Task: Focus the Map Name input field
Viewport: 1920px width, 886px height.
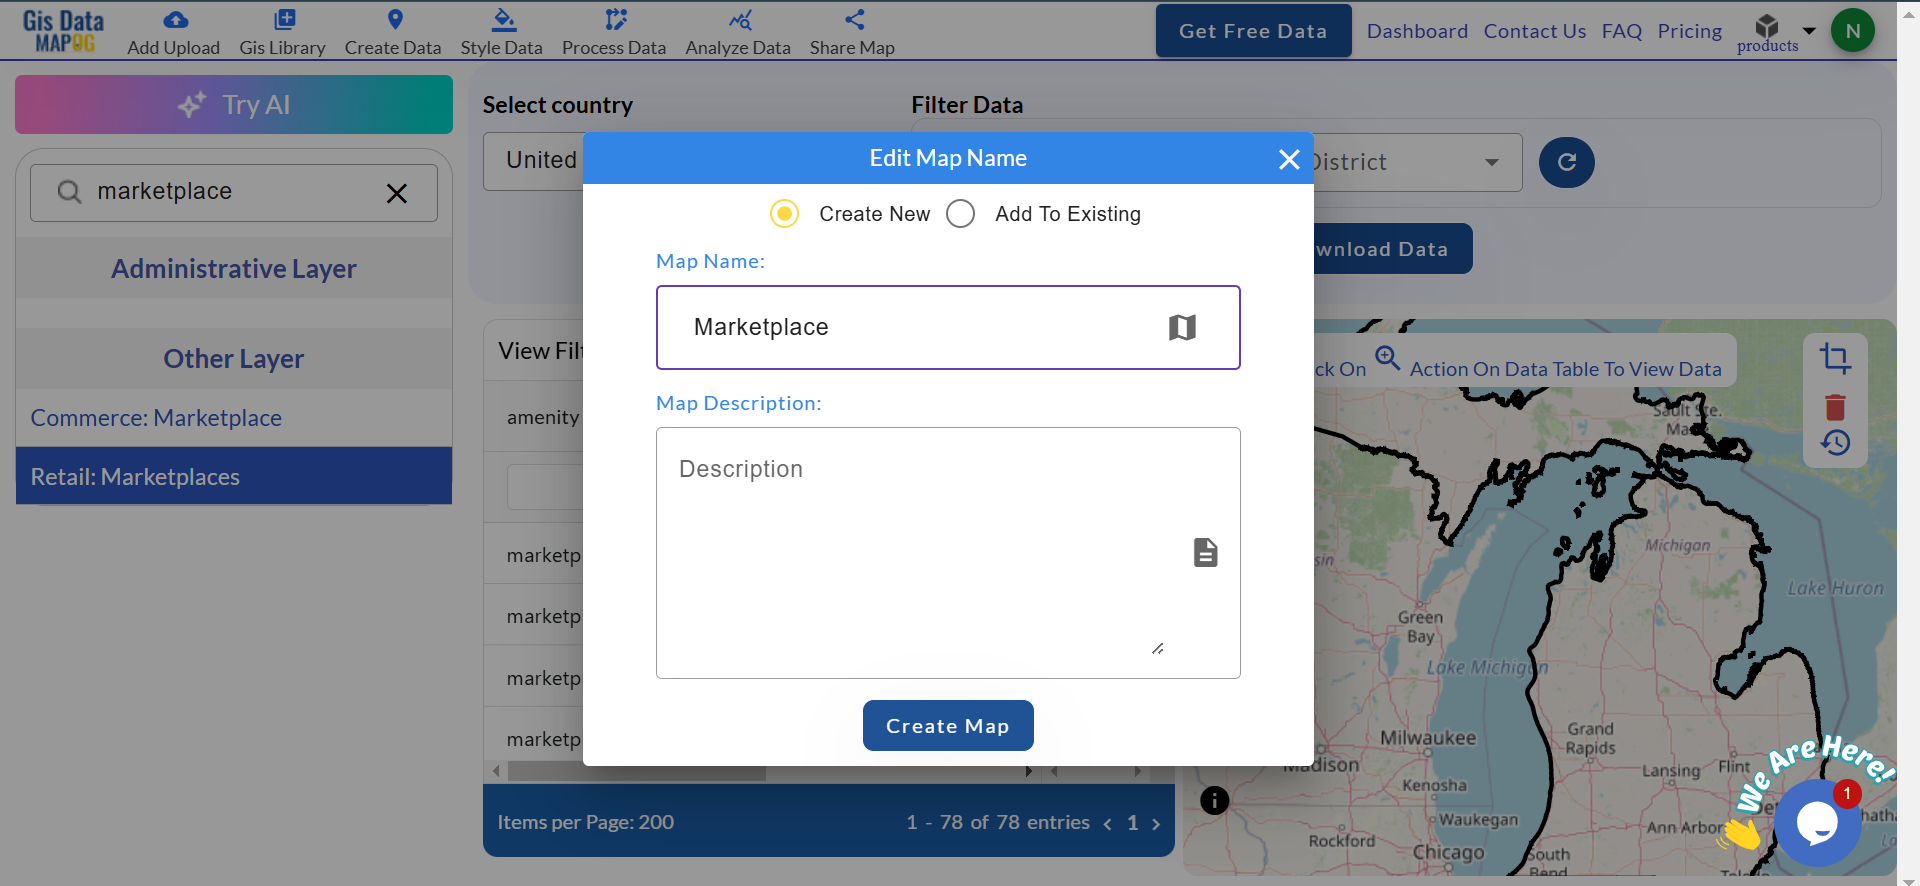Action: point(948,328)
